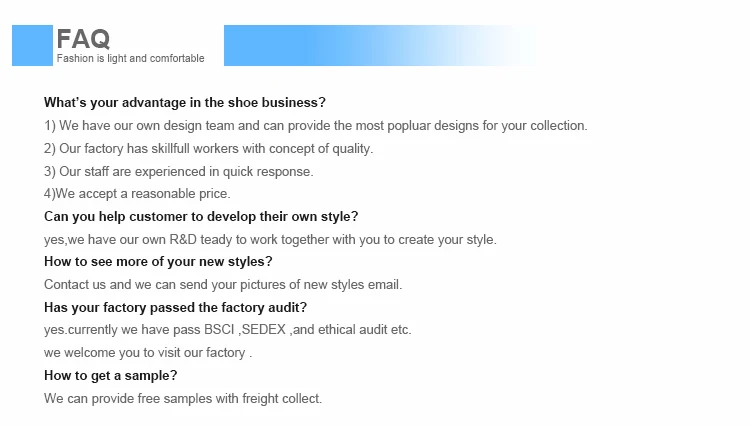Image resolution: width=750 pixels, height=425 pixels.
Task: Click the answer mentioning the R&D team
Action: (x=270, y=239)
